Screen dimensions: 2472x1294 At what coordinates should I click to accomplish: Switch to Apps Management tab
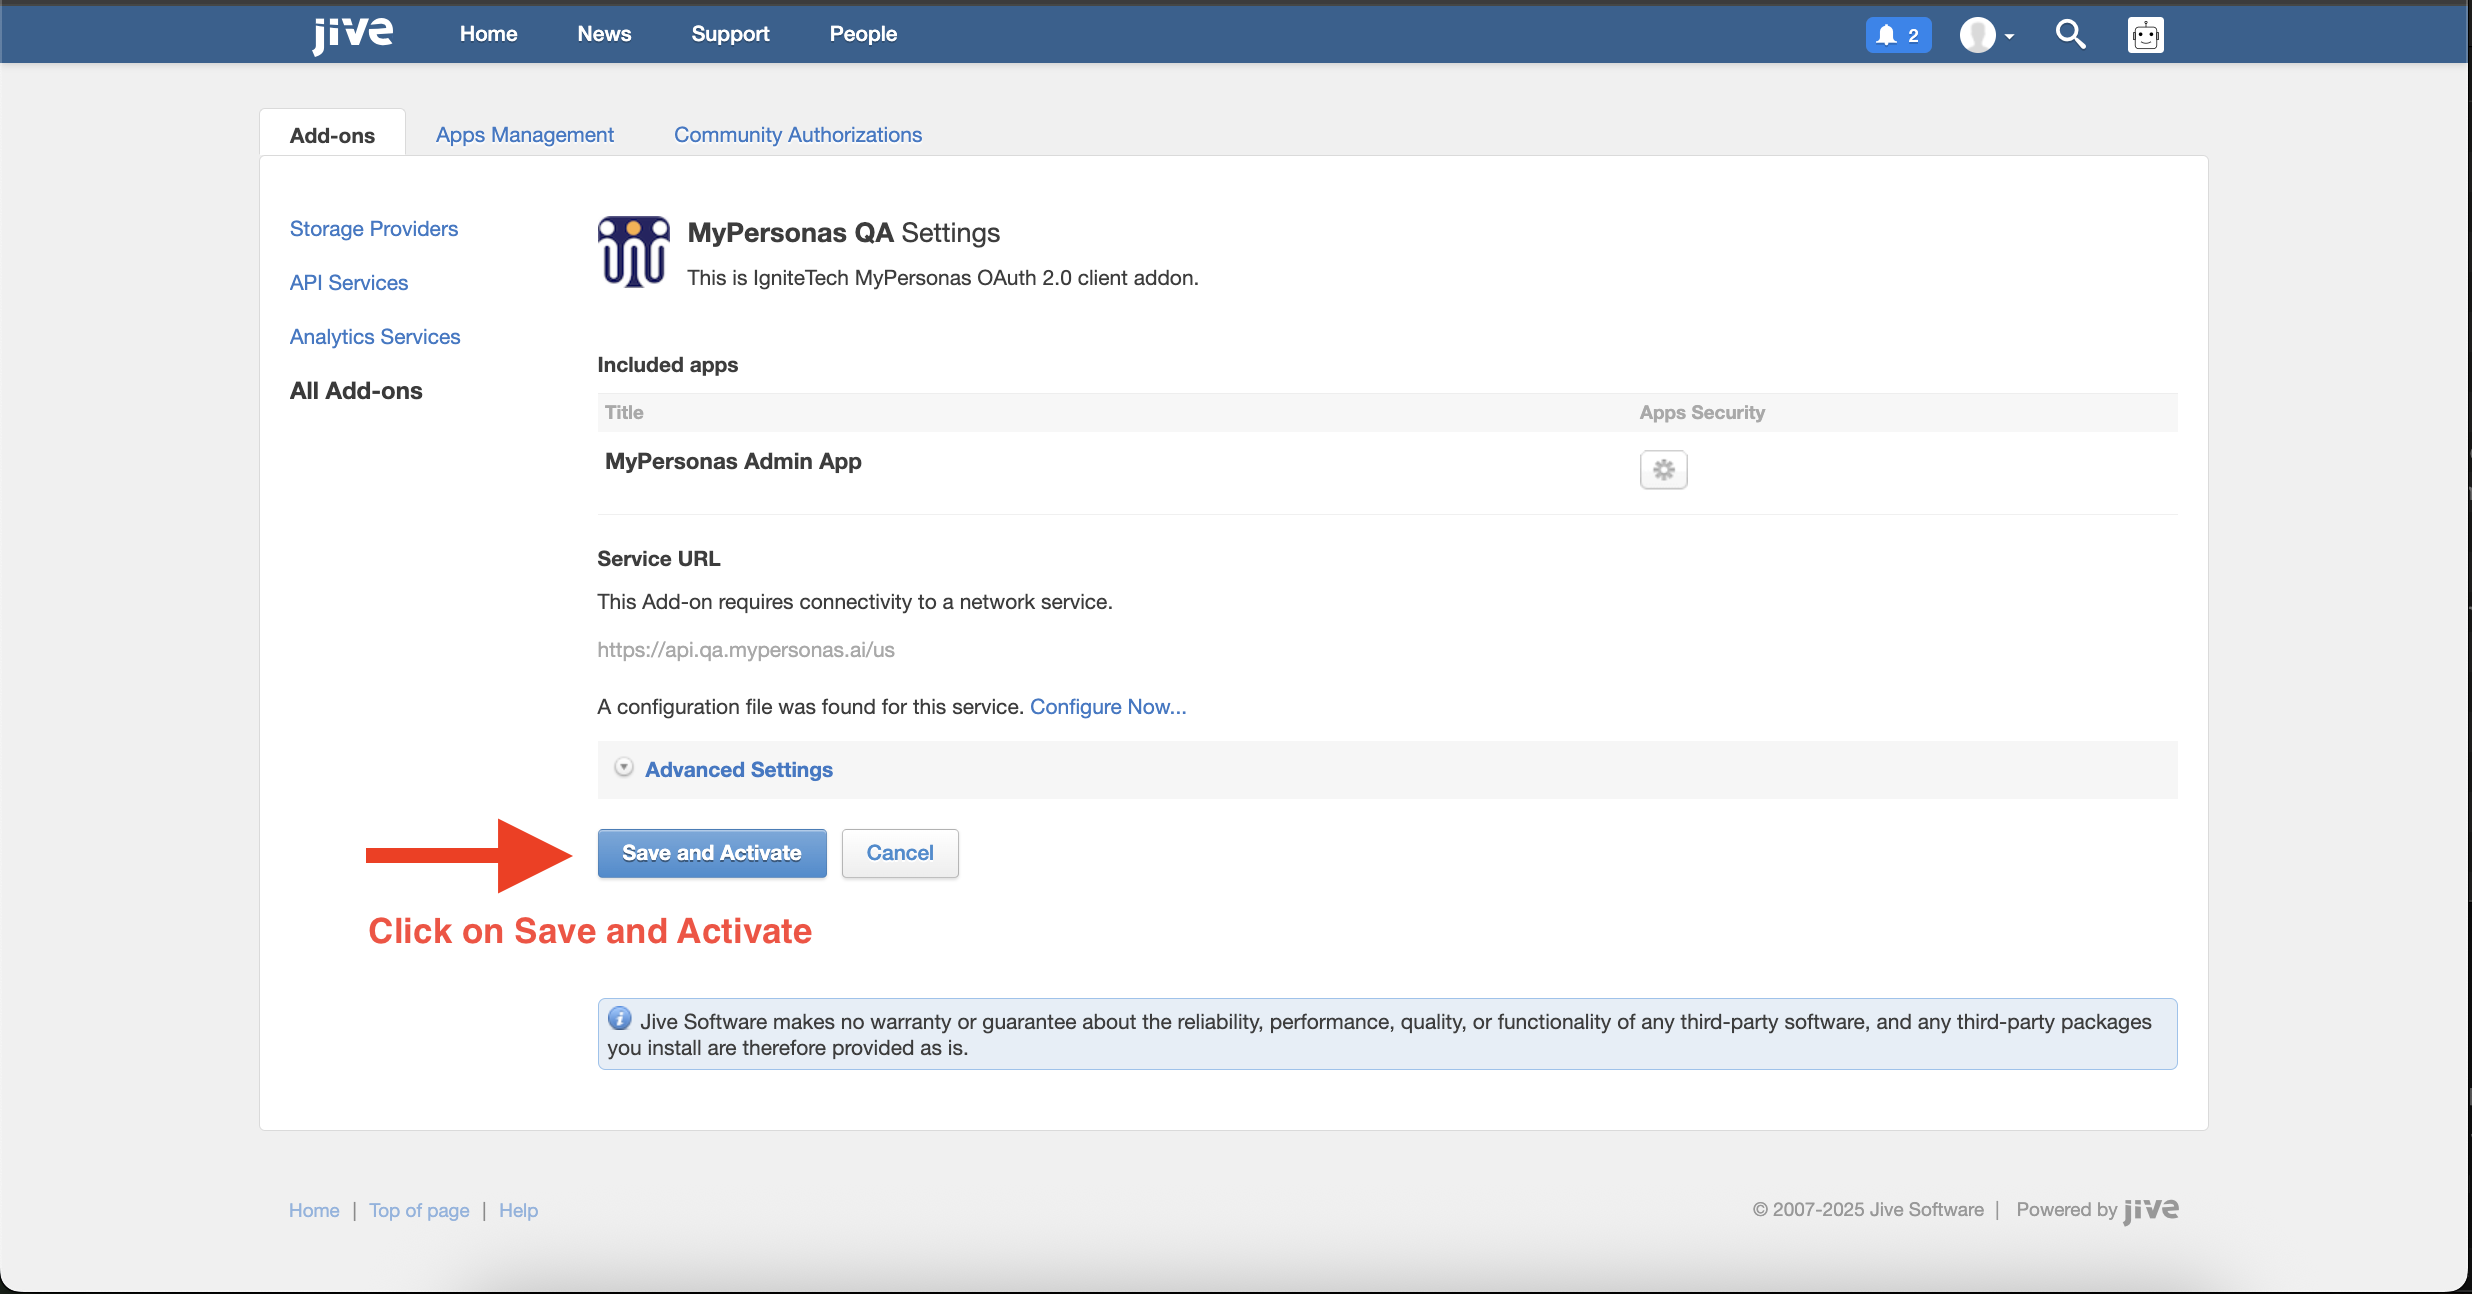[524, 135]
